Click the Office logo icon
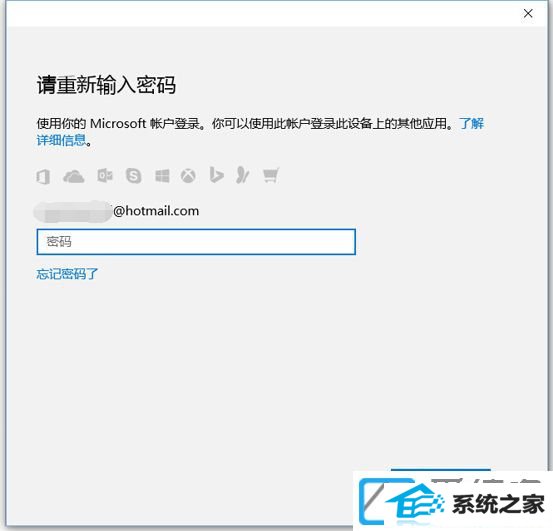The width and height of the screenshot is (553, 531). point(43,176)
